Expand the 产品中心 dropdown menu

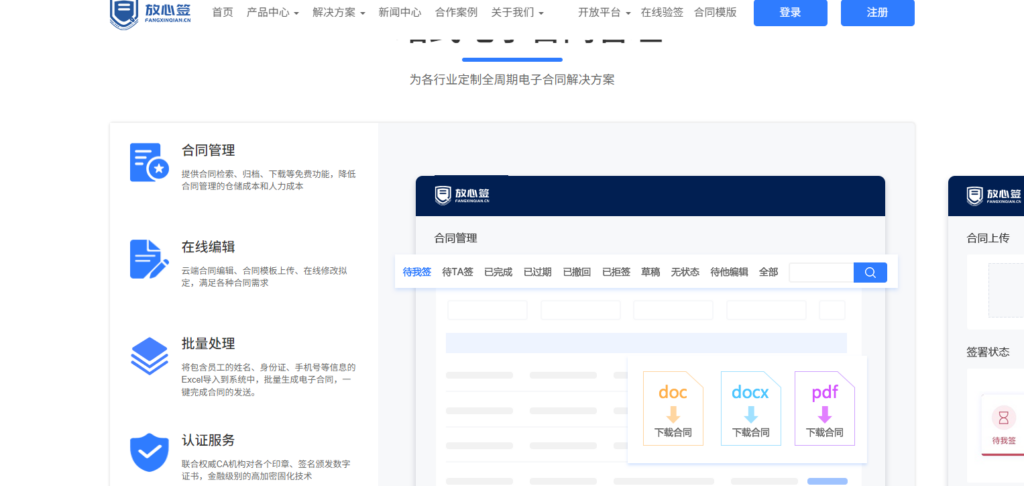272,13
